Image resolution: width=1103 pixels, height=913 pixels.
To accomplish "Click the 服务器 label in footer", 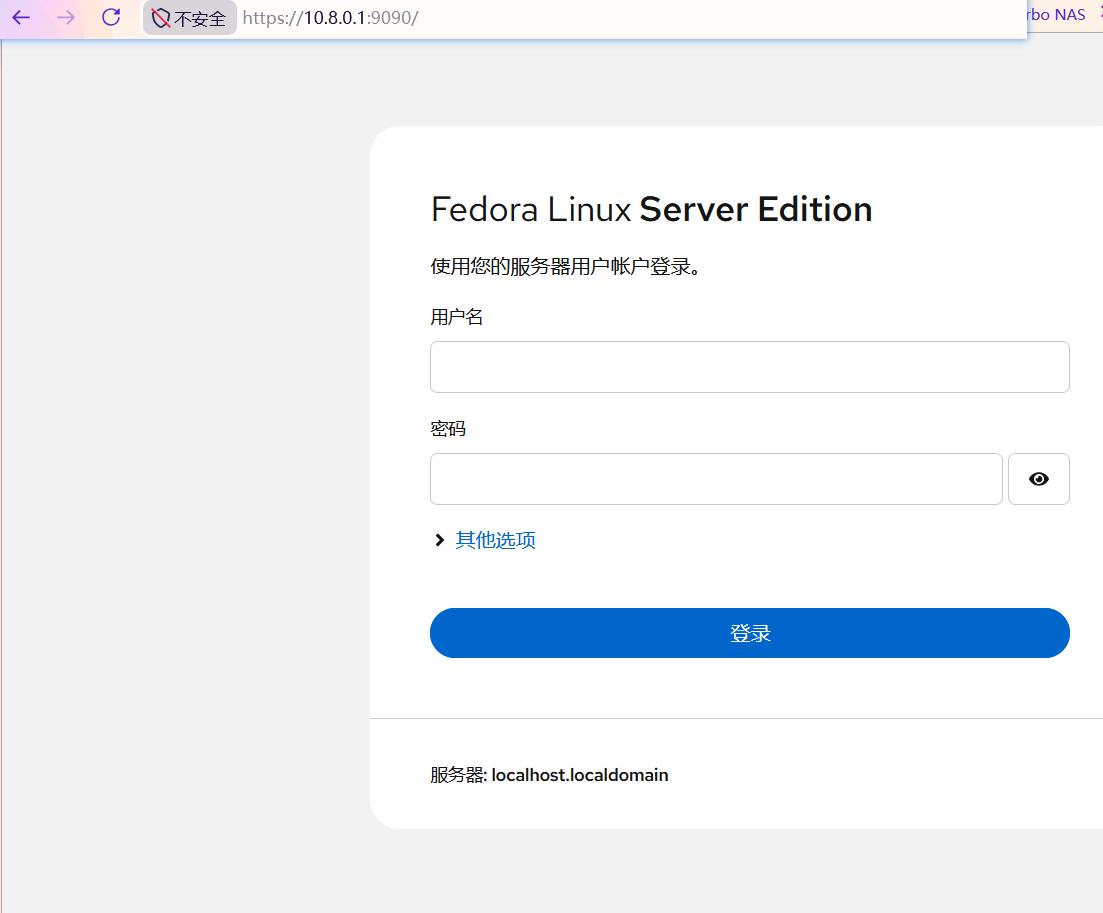I will pyautogui.click(x=457, y=775).
